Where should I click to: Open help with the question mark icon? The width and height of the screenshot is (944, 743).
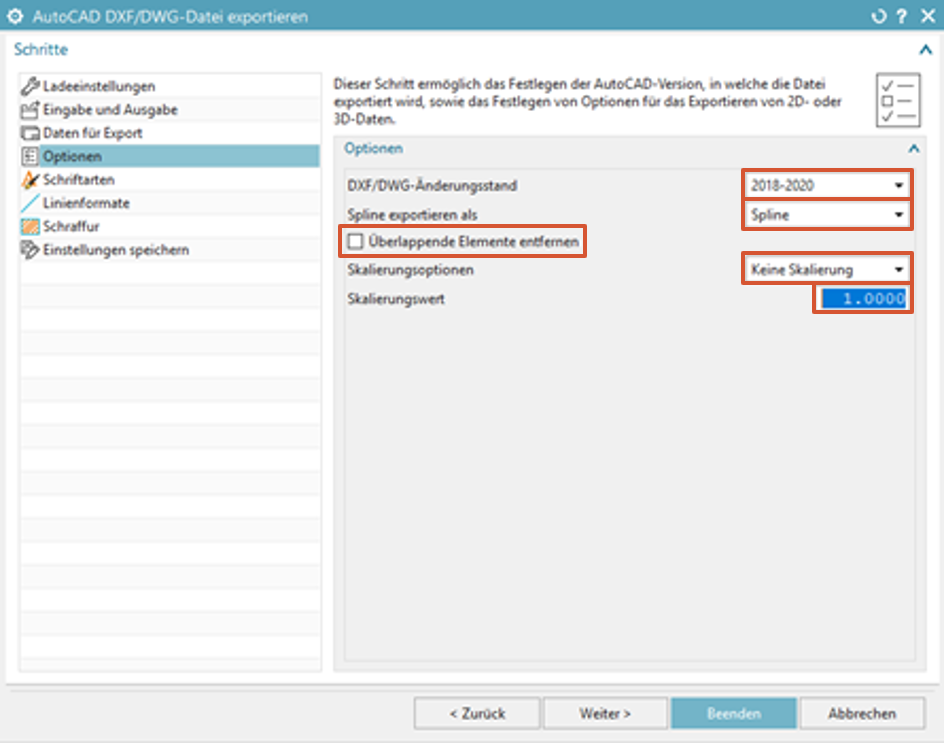pos(902,17)
